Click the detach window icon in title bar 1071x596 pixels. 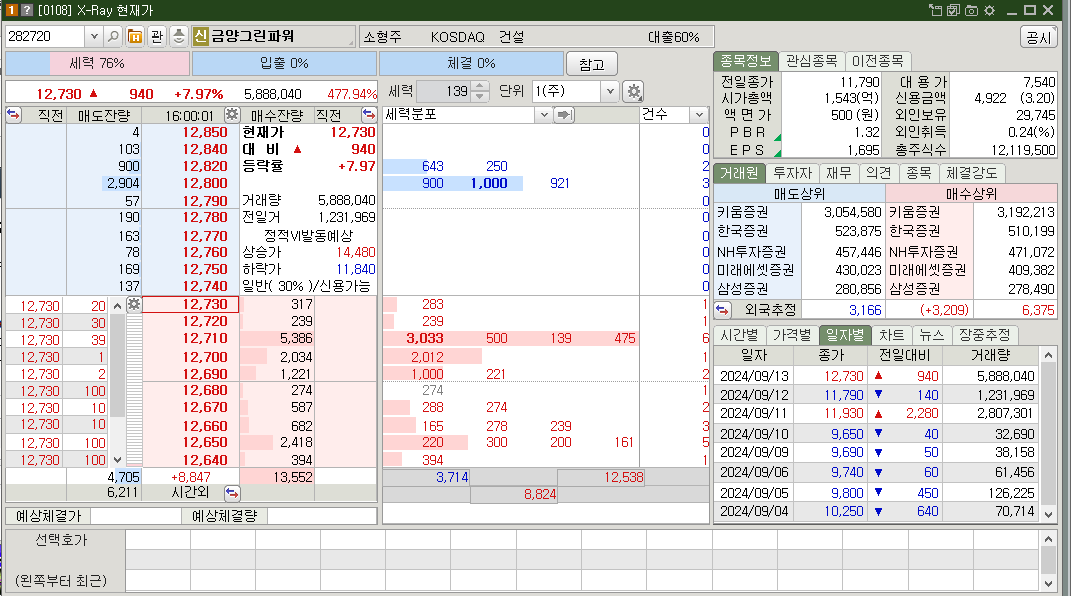click(x=935, y=10)
